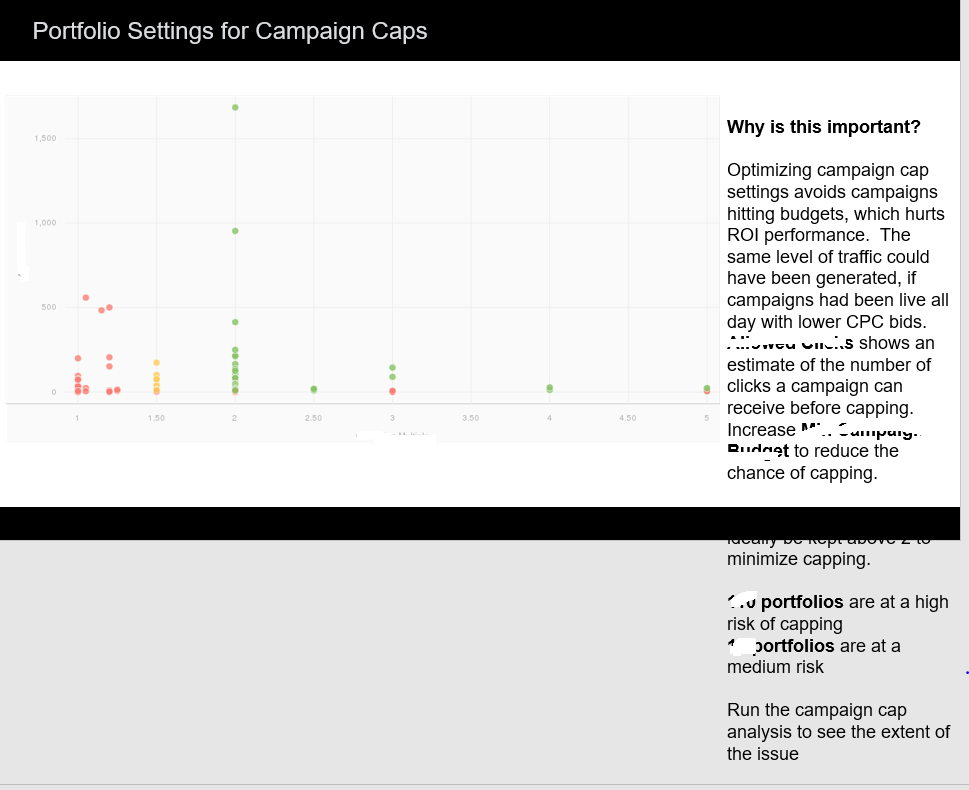Click the 'Portfolio Settings for Campaign Caps' title
969x790 pixels.
230,31
